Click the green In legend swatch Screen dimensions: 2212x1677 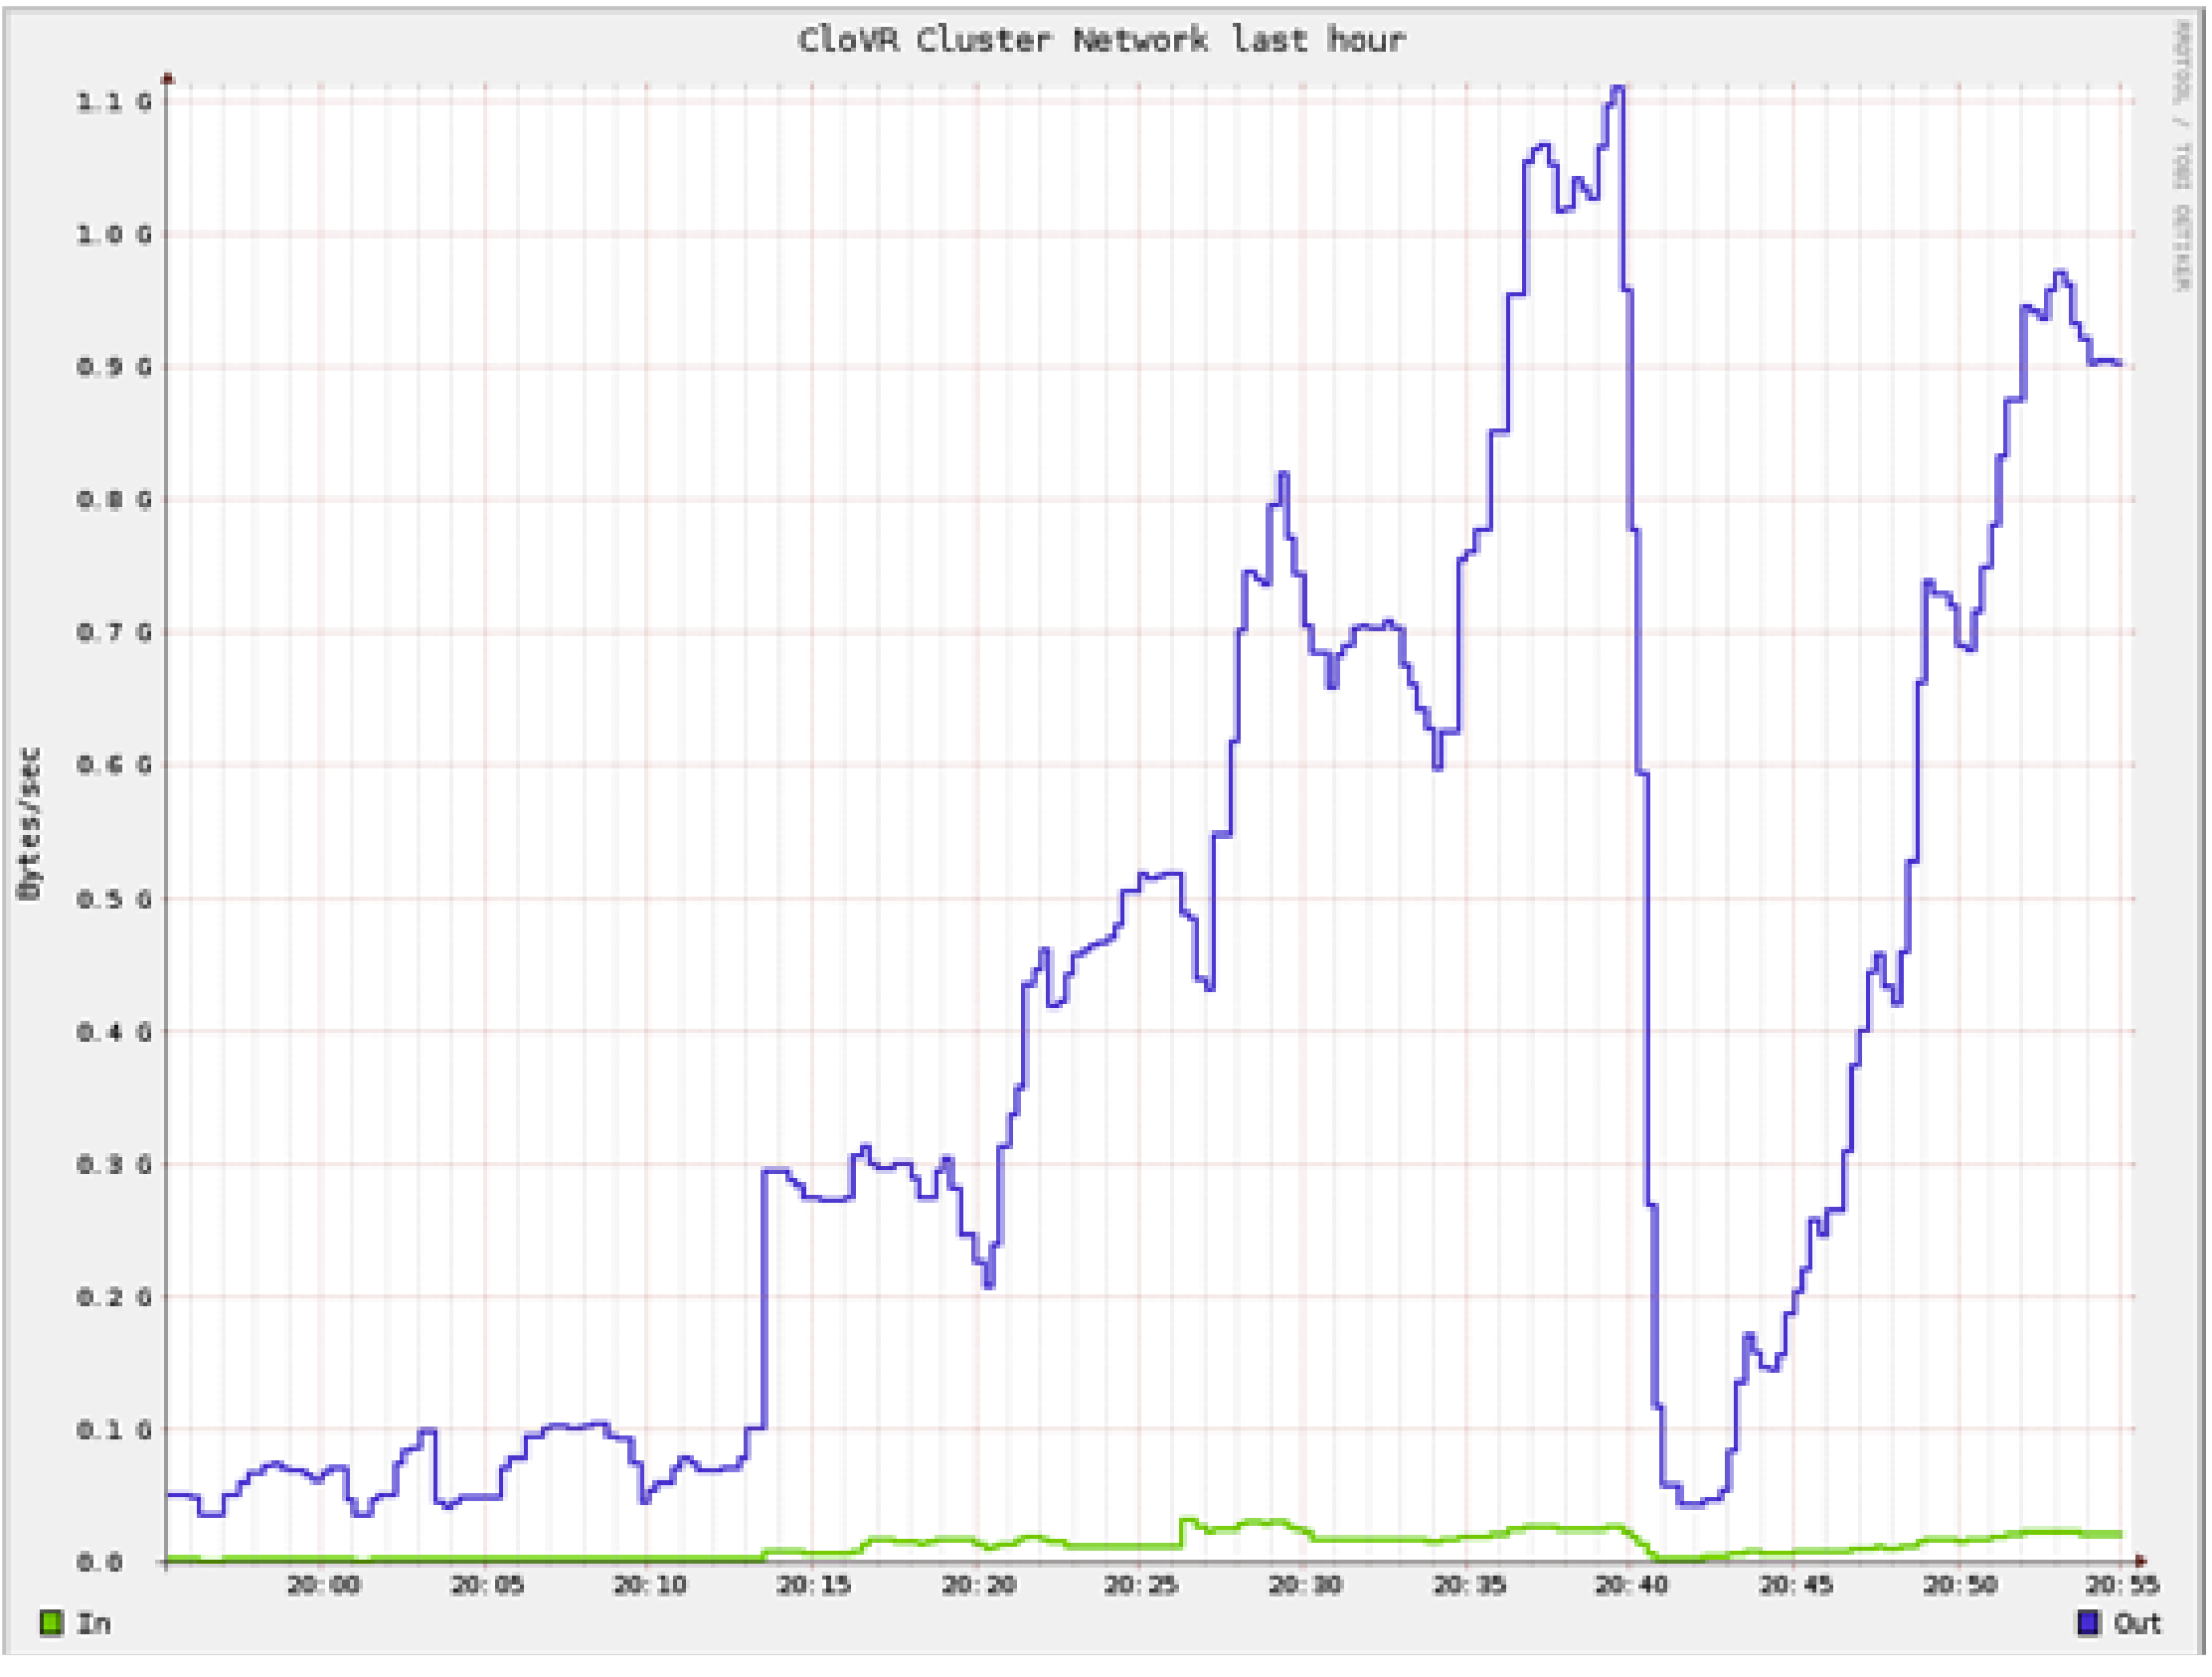tap(51, 1623)
